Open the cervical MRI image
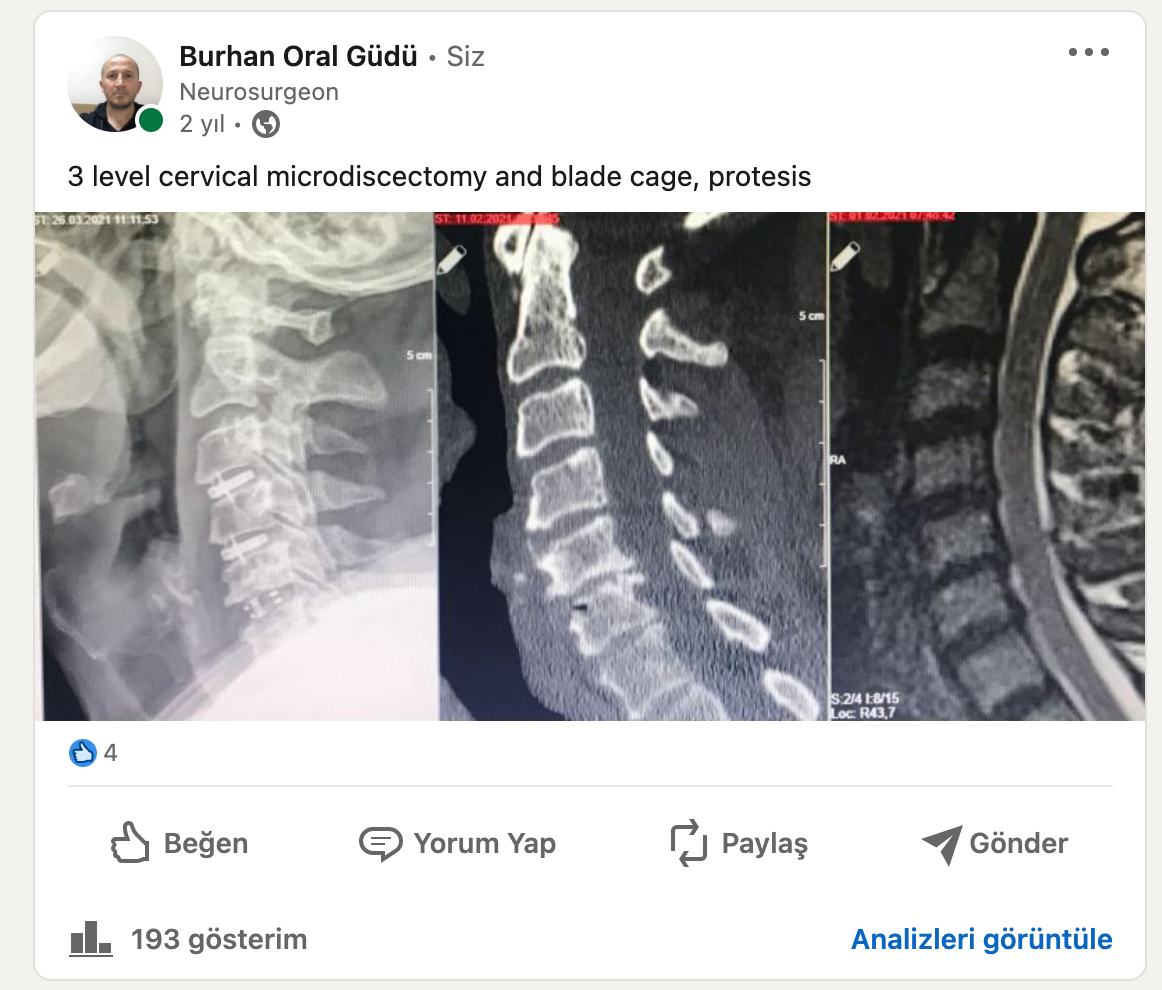The image size is (1162, 990). [x=986, y=466]
